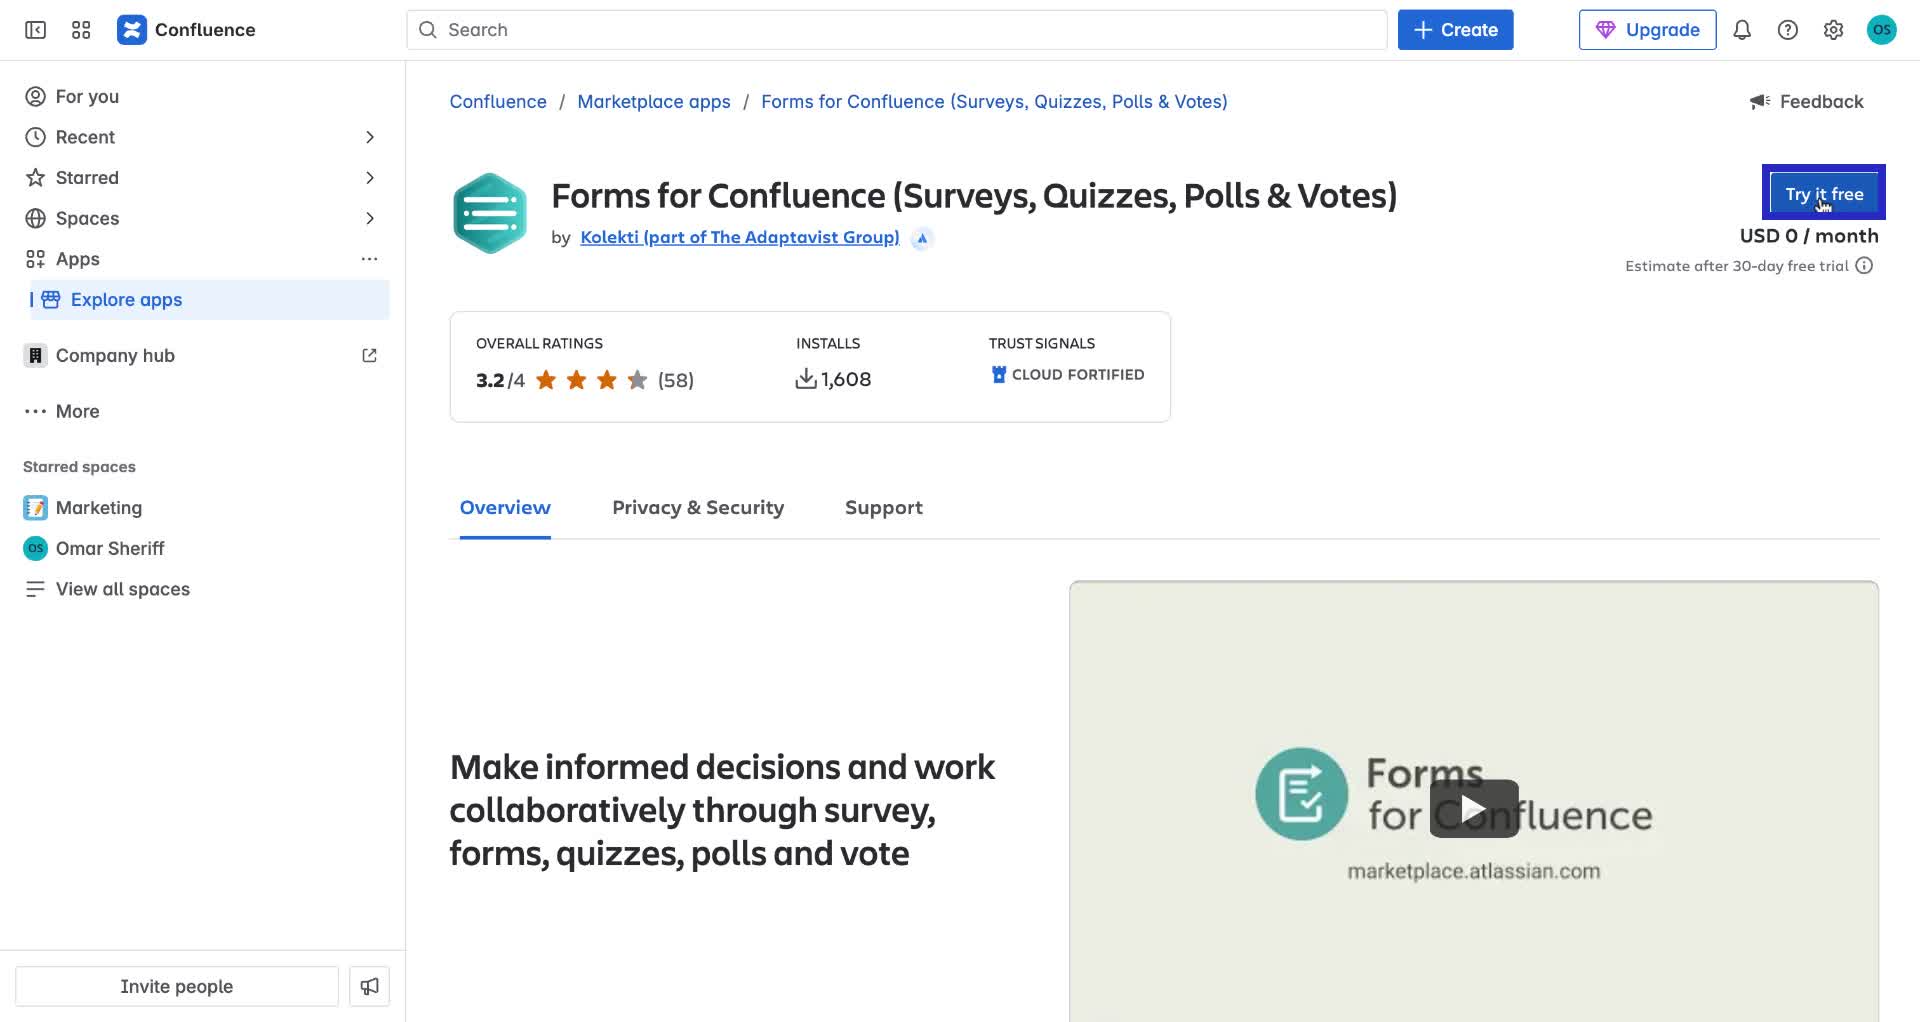Open the Support tab
This screenshot has height=1022, width=1920.
click(x=883, y=508)
